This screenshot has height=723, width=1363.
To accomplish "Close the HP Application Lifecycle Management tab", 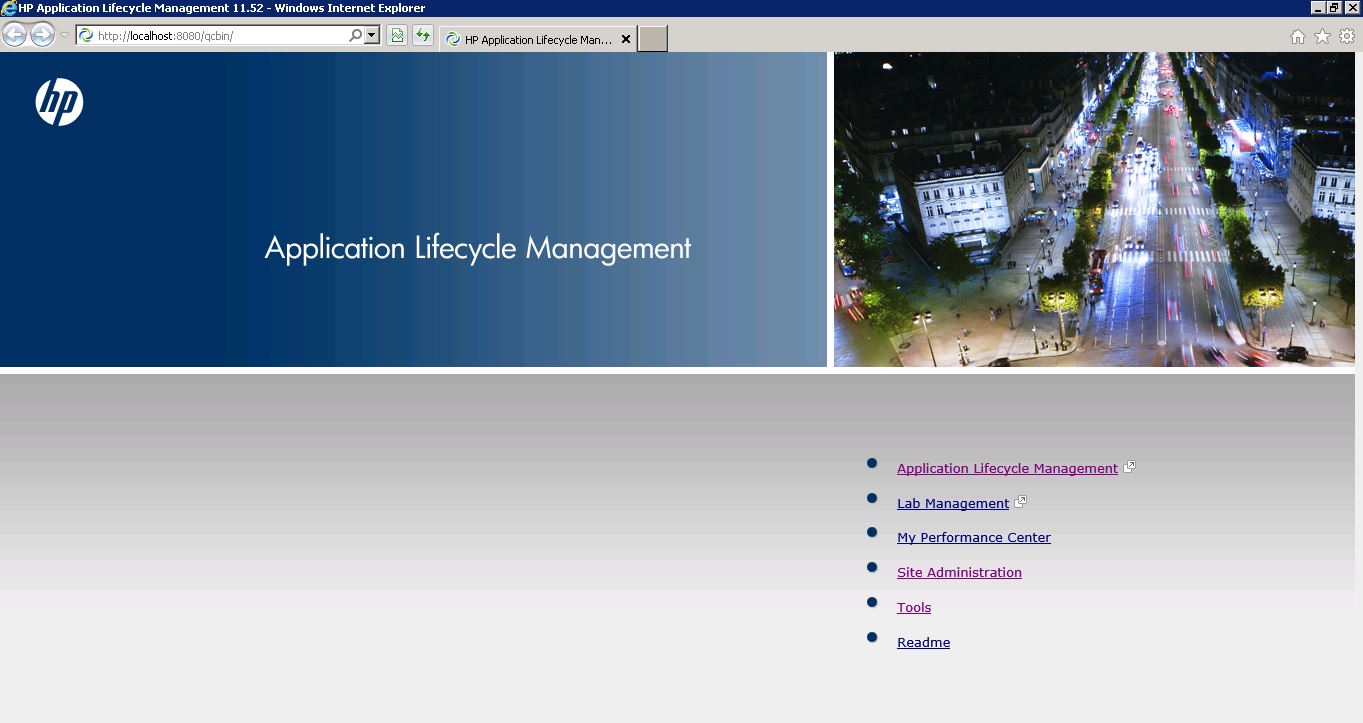I will coord(626,40).
